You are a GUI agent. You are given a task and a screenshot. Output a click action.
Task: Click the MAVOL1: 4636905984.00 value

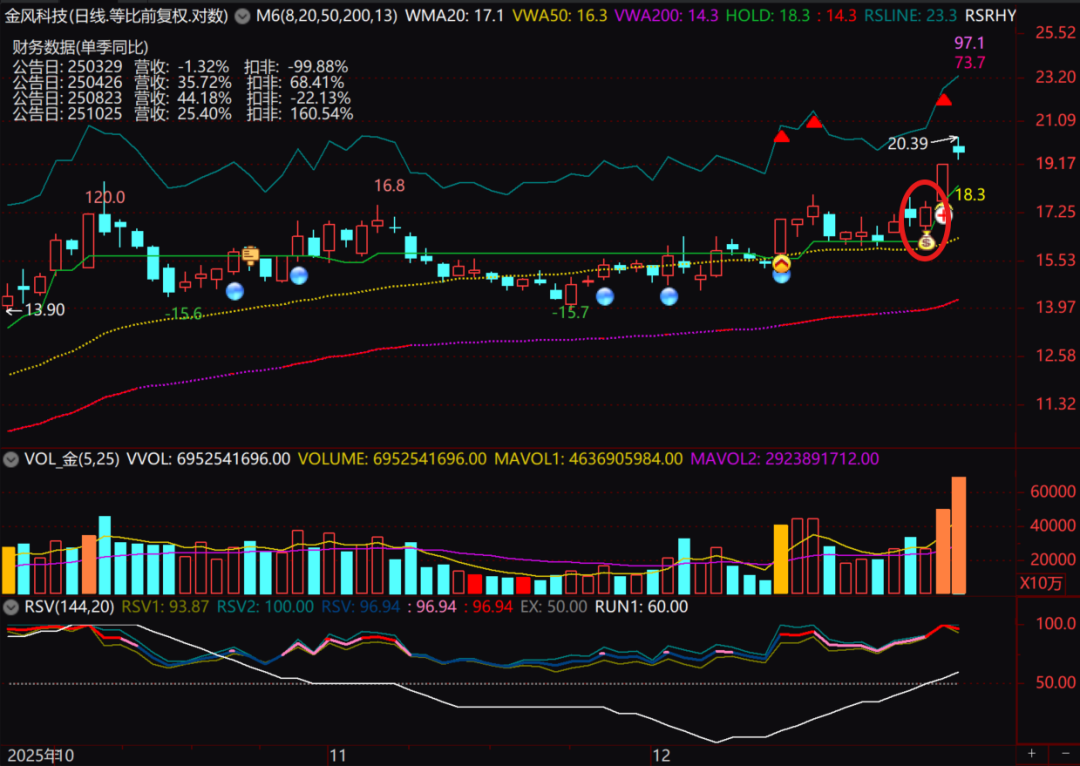588,459
